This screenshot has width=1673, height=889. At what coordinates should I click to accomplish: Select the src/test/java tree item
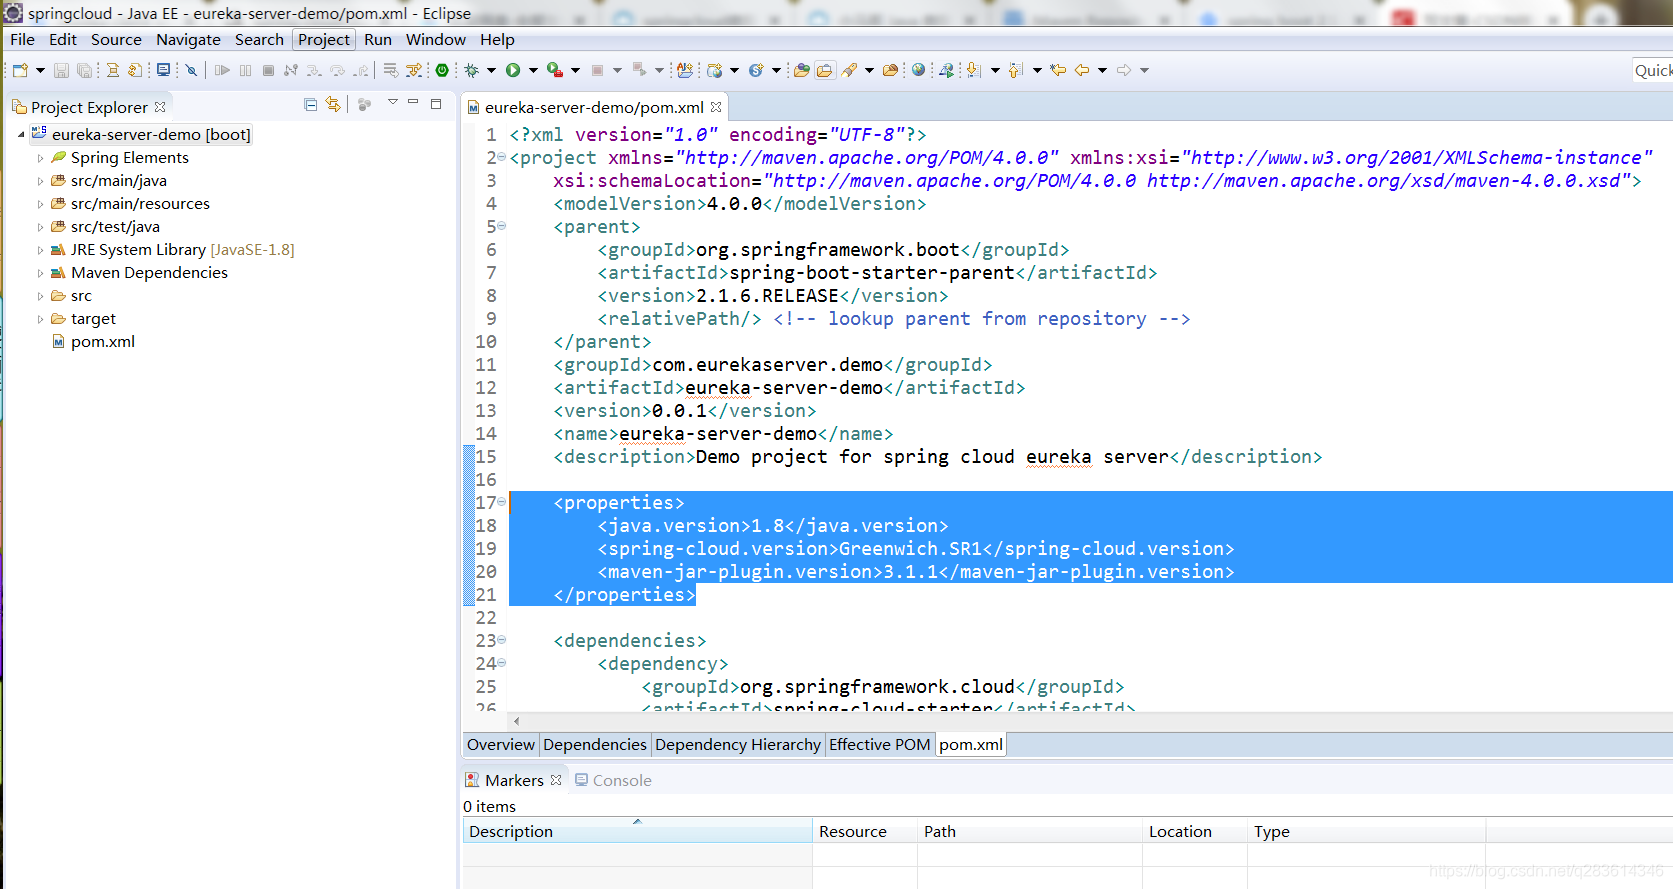point(115,227)
